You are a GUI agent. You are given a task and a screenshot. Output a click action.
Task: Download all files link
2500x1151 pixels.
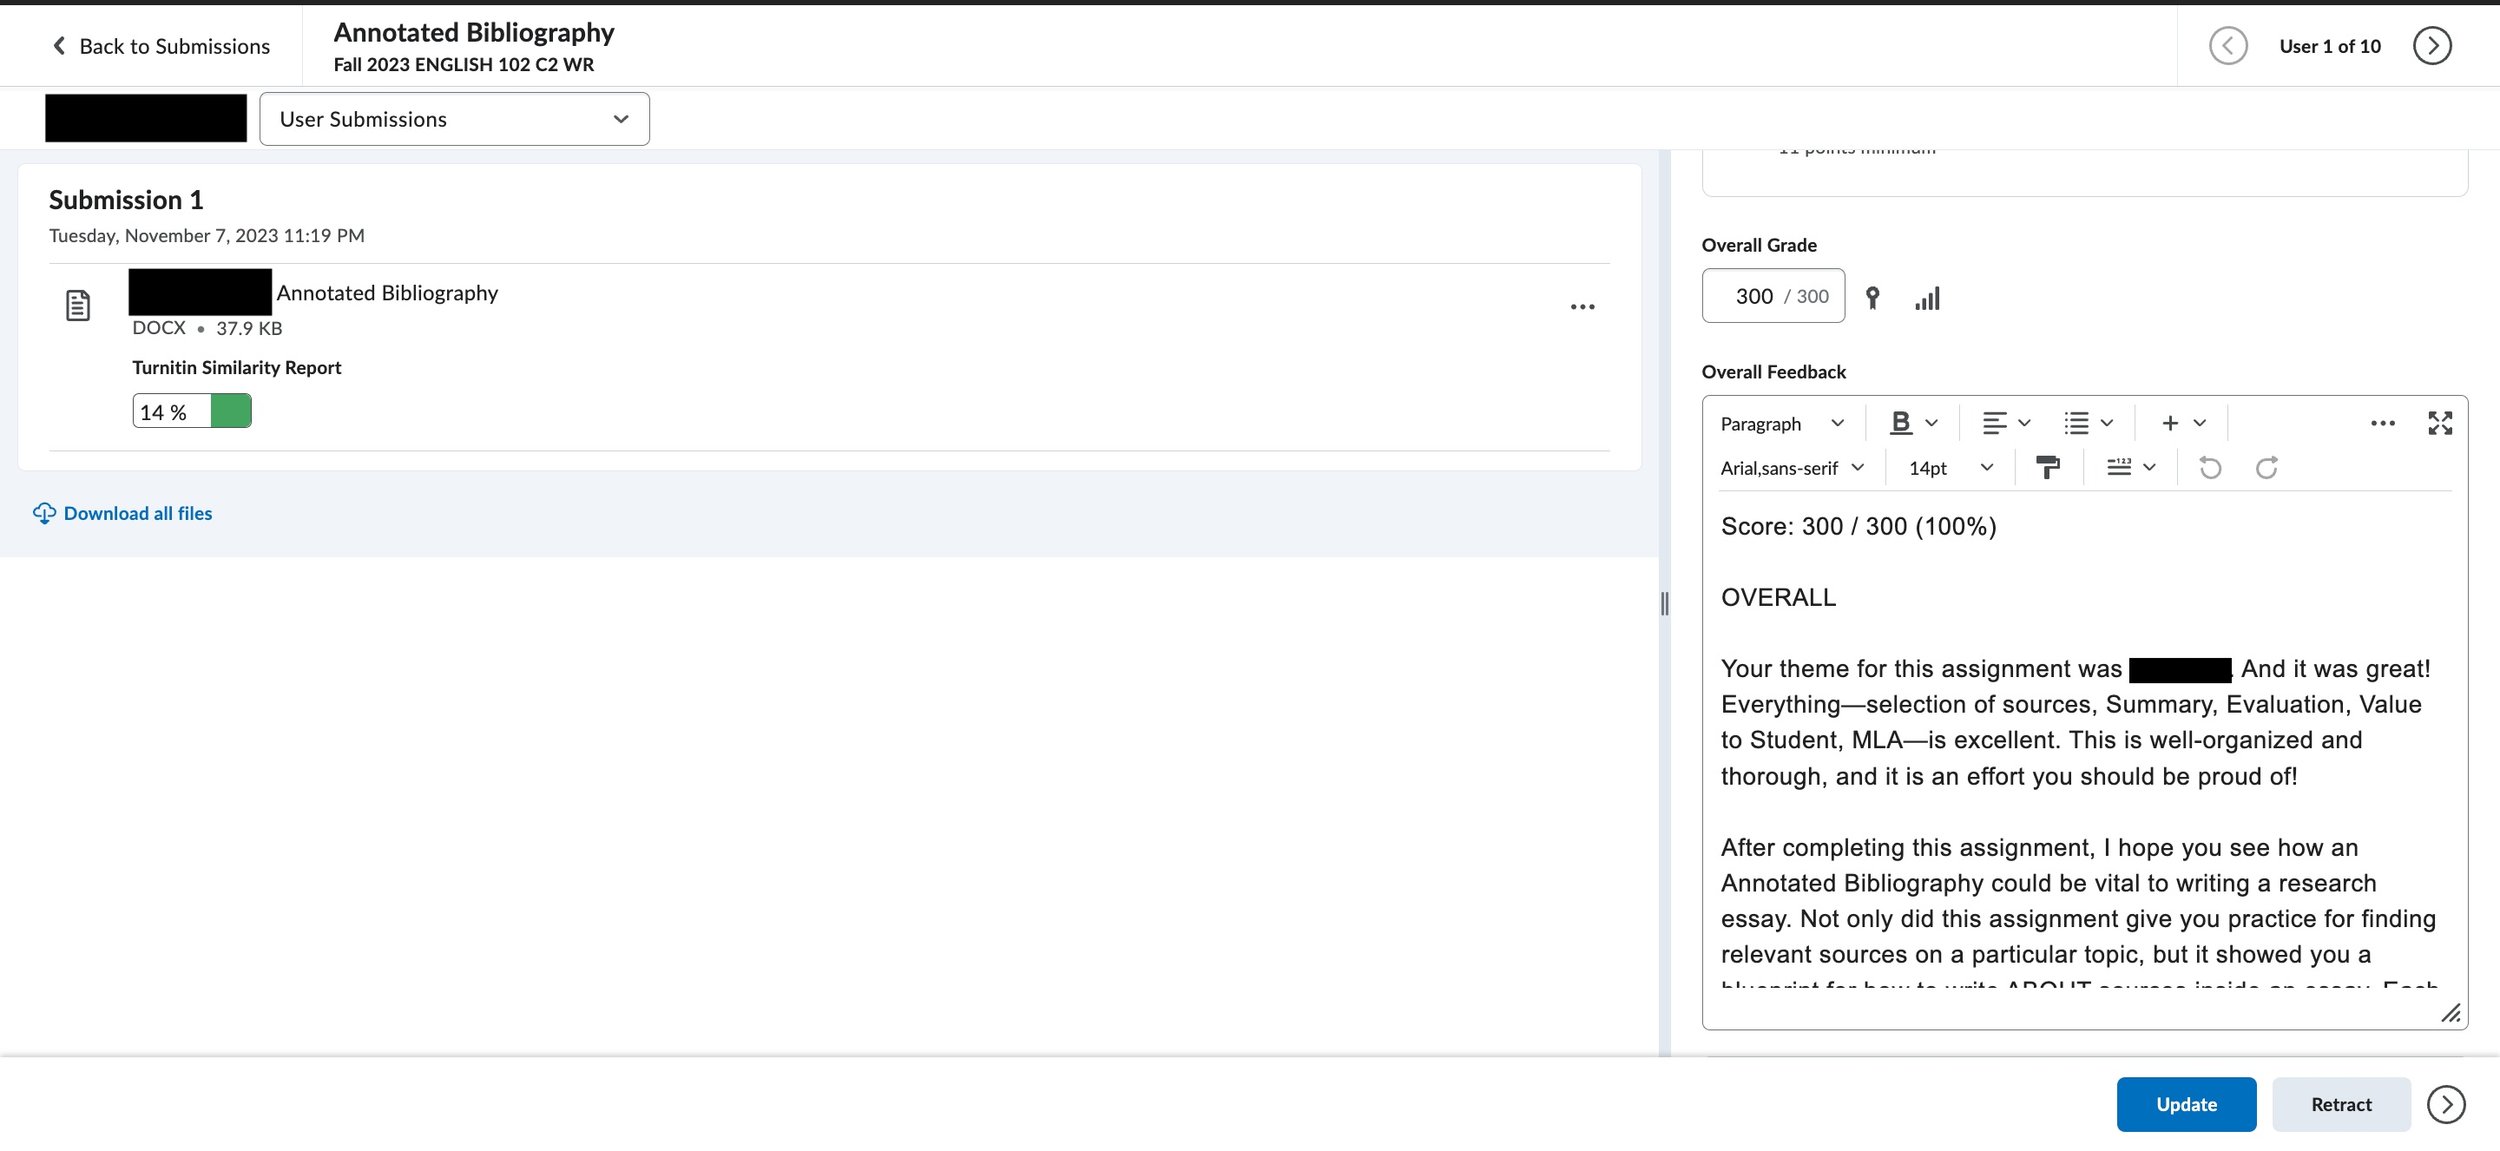(x=137, y=513)
